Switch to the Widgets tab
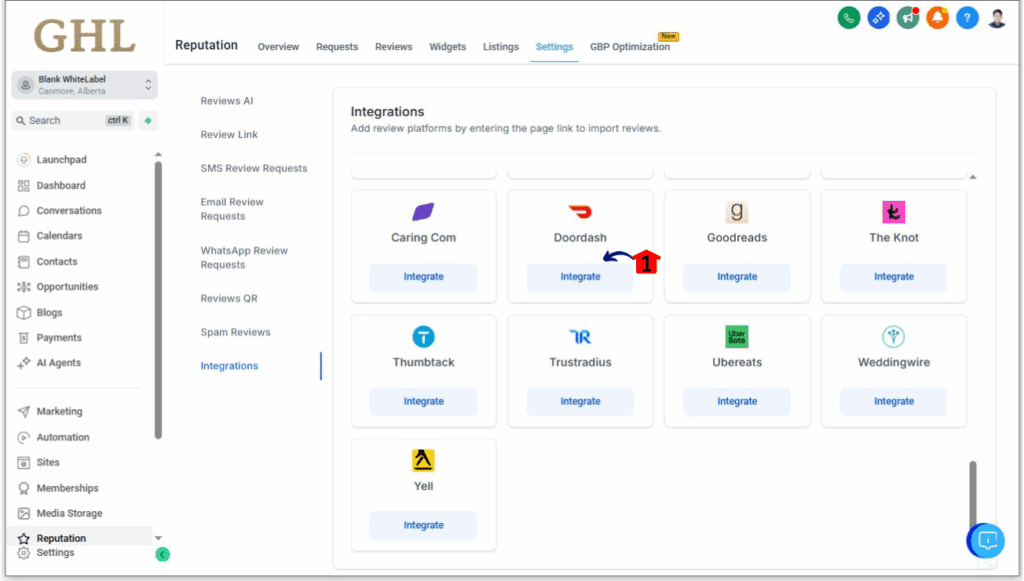 (x=447, y=47)
